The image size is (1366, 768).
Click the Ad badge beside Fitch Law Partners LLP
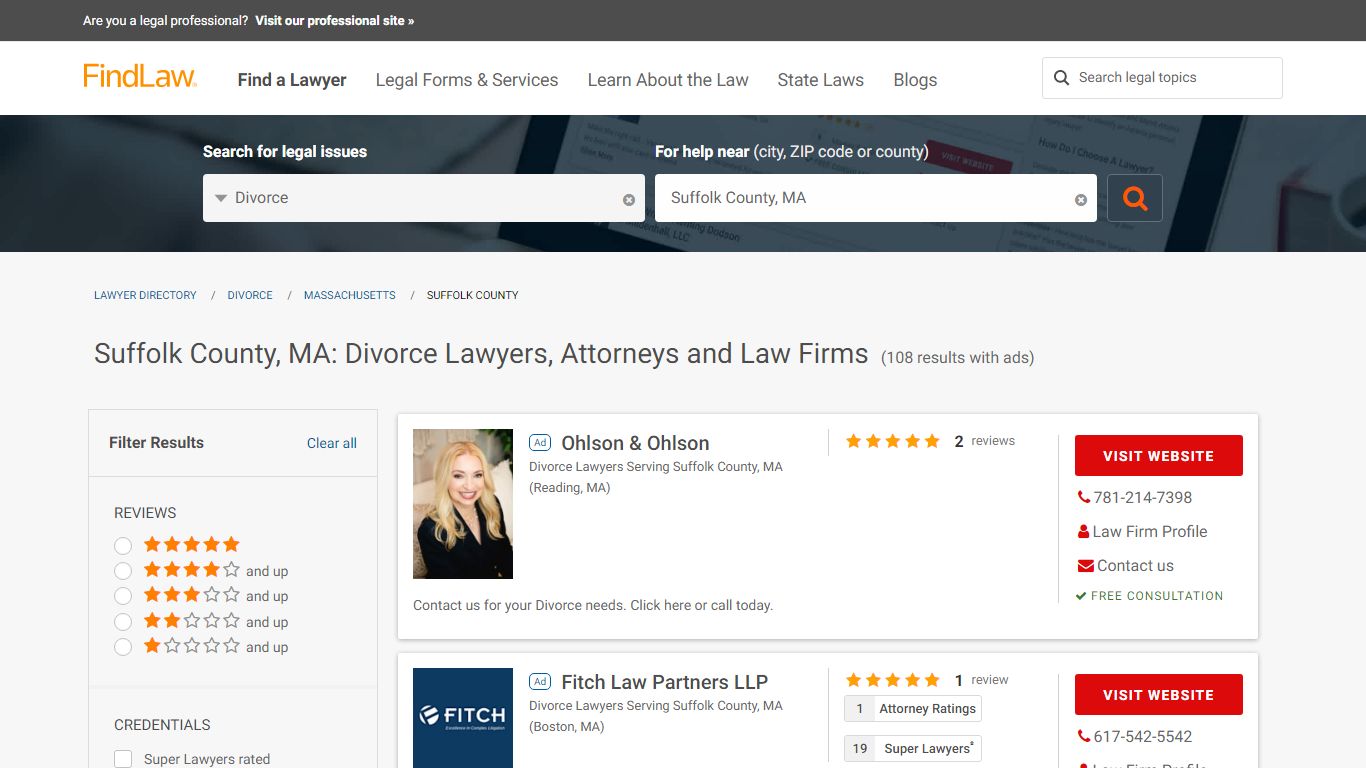540,682
